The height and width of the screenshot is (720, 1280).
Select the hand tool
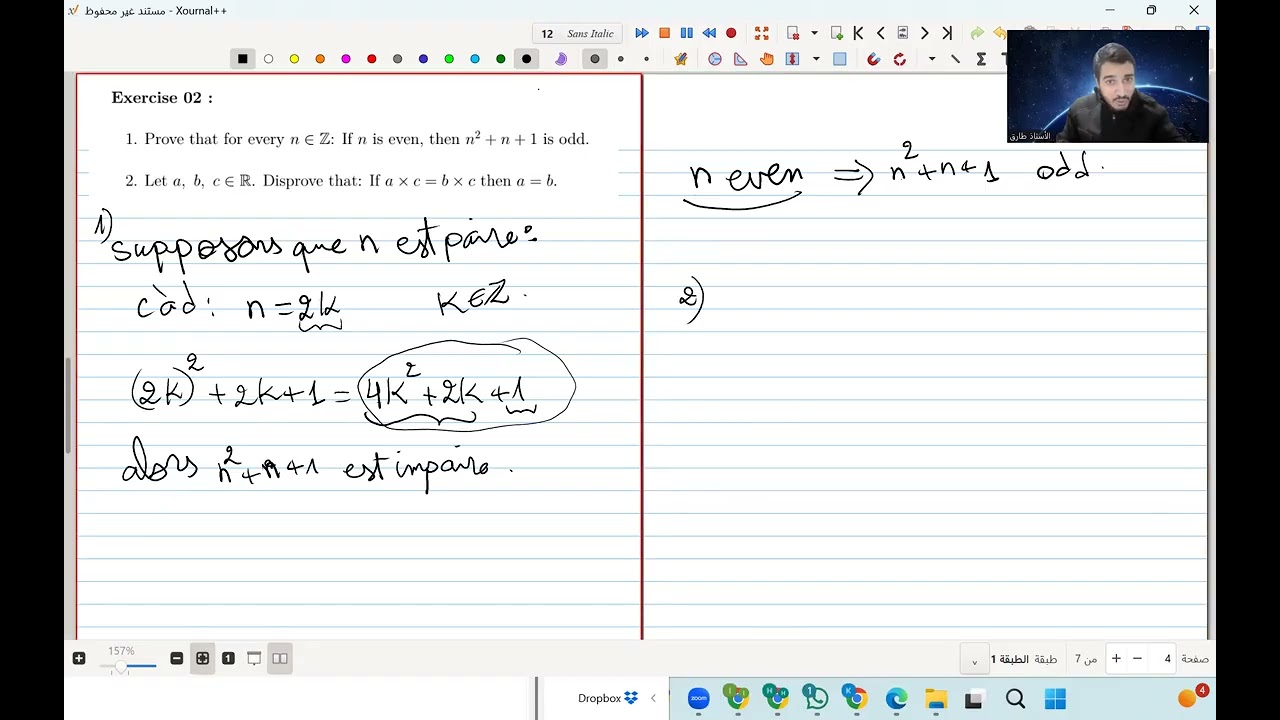point(767,59)
